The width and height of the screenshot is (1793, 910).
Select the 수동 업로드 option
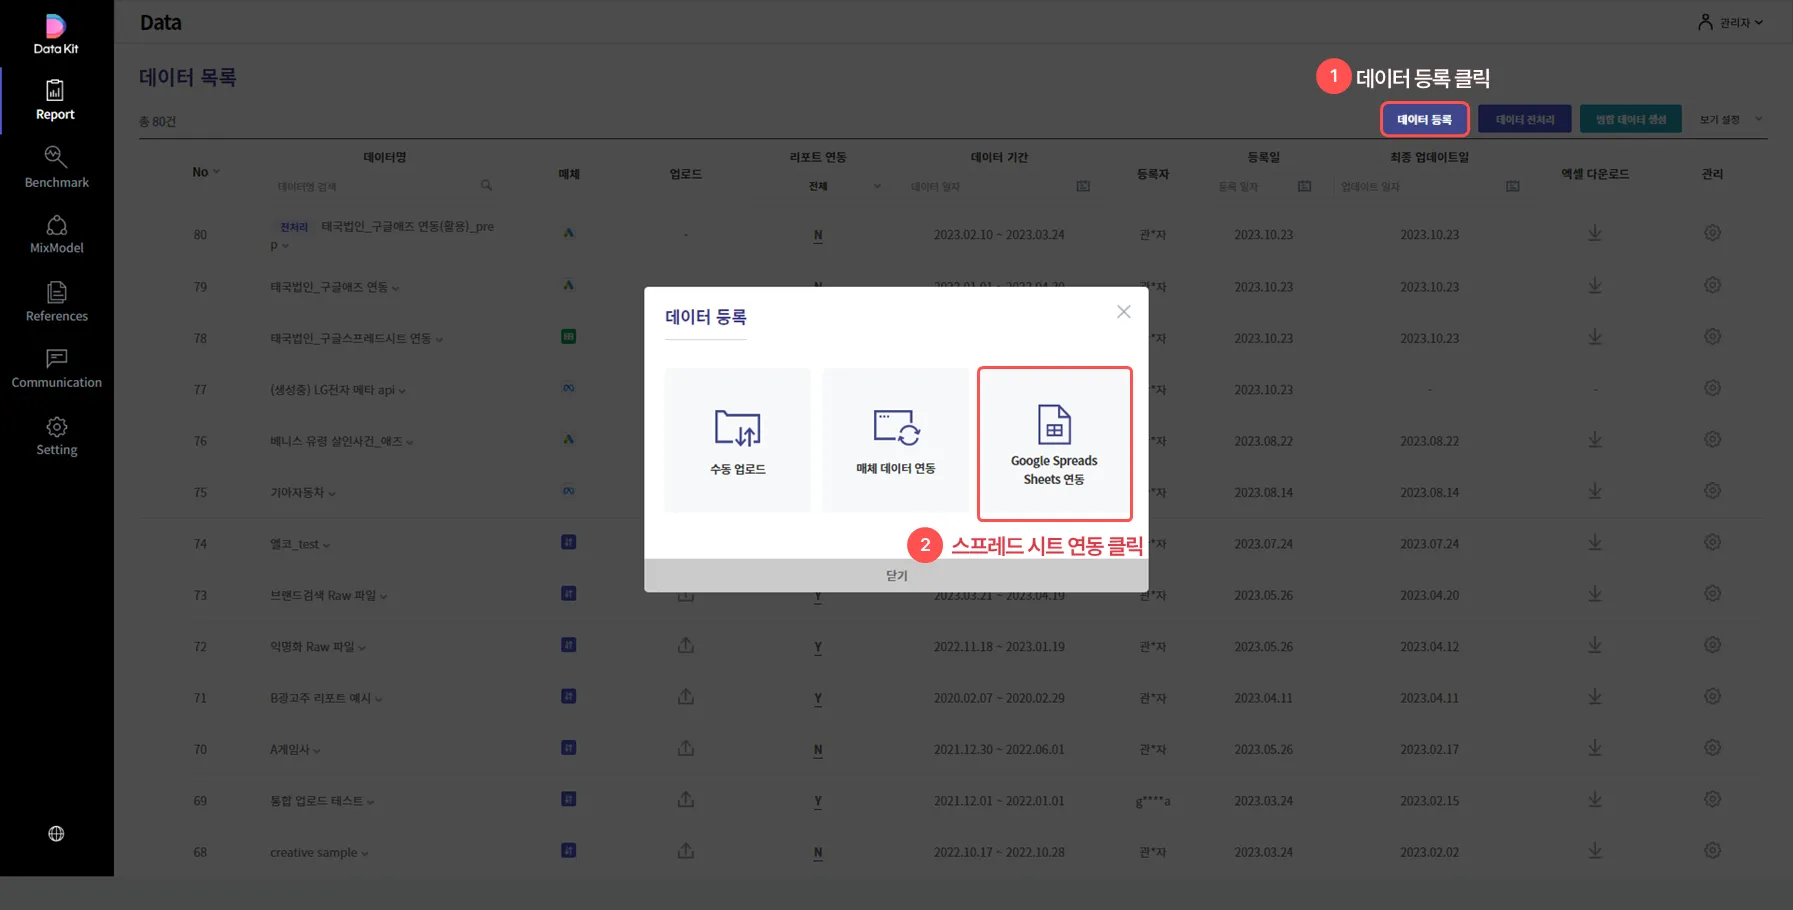[738, 441]
